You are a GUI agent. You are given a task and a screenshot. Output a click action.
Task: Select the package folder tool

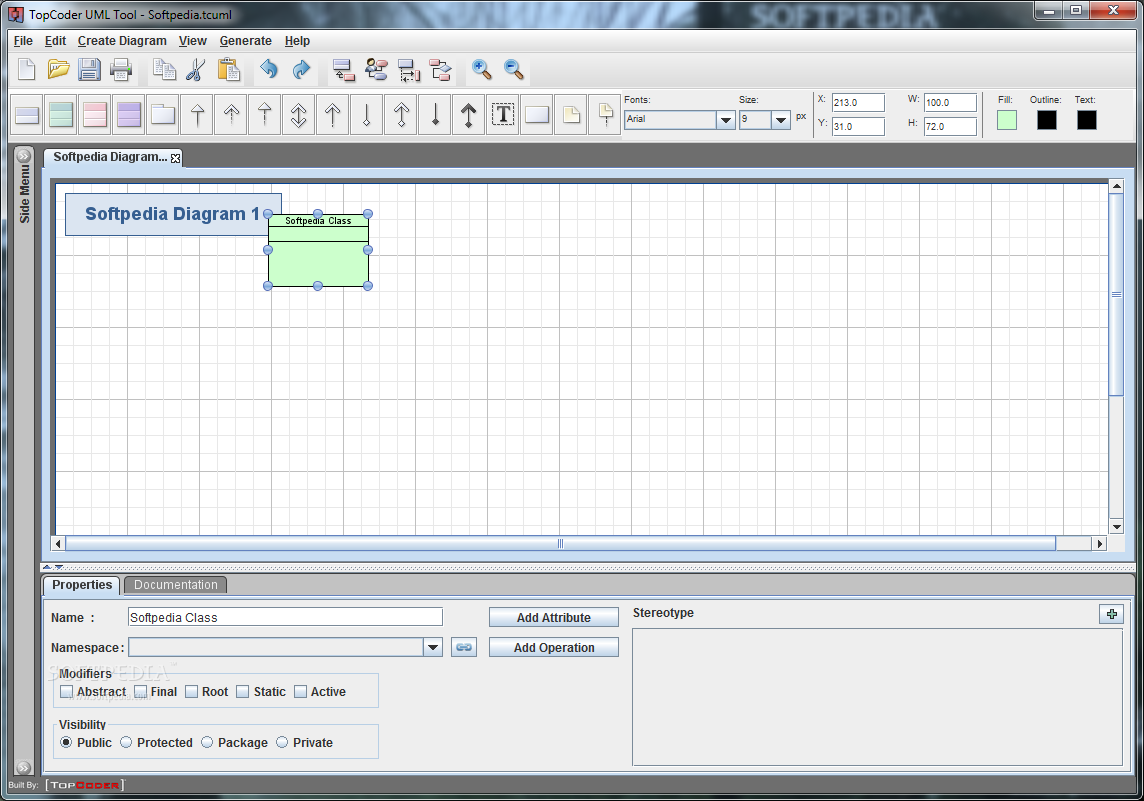click(x=163, y=115)
